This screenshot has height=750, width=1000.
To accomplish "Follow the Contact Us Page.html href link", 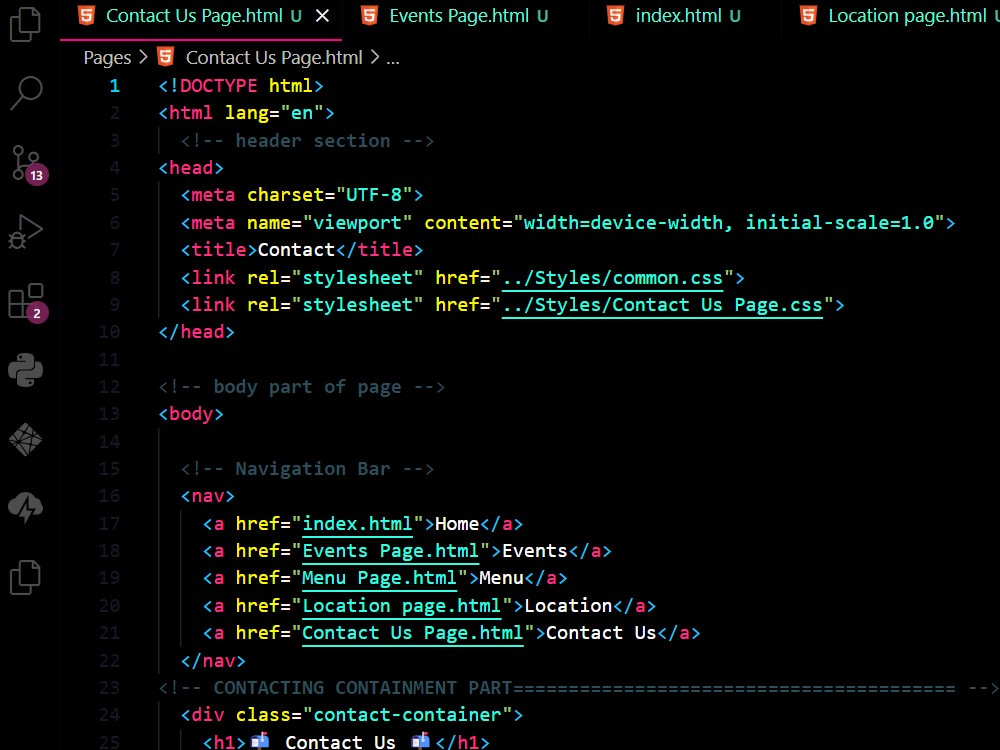I will pos(413,633).
